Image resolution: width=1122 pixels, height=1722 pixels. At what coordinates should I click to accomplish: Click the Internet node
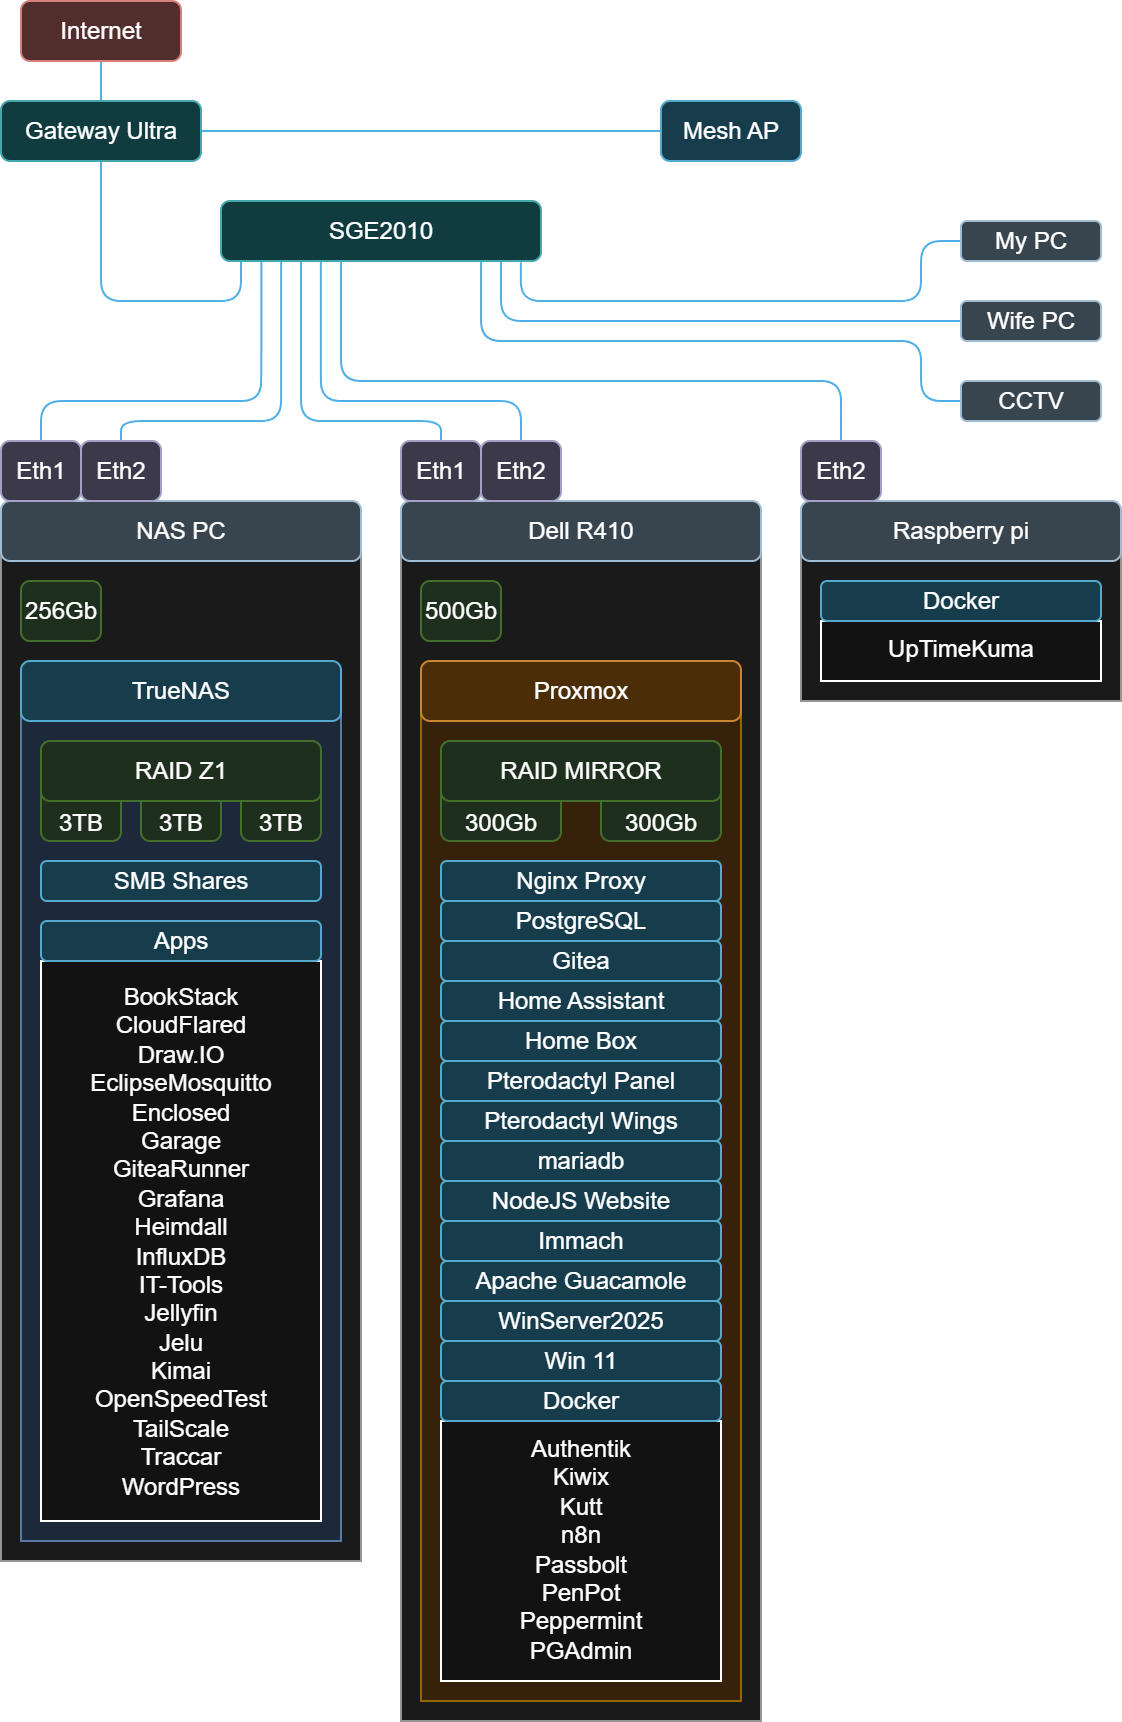101,31
